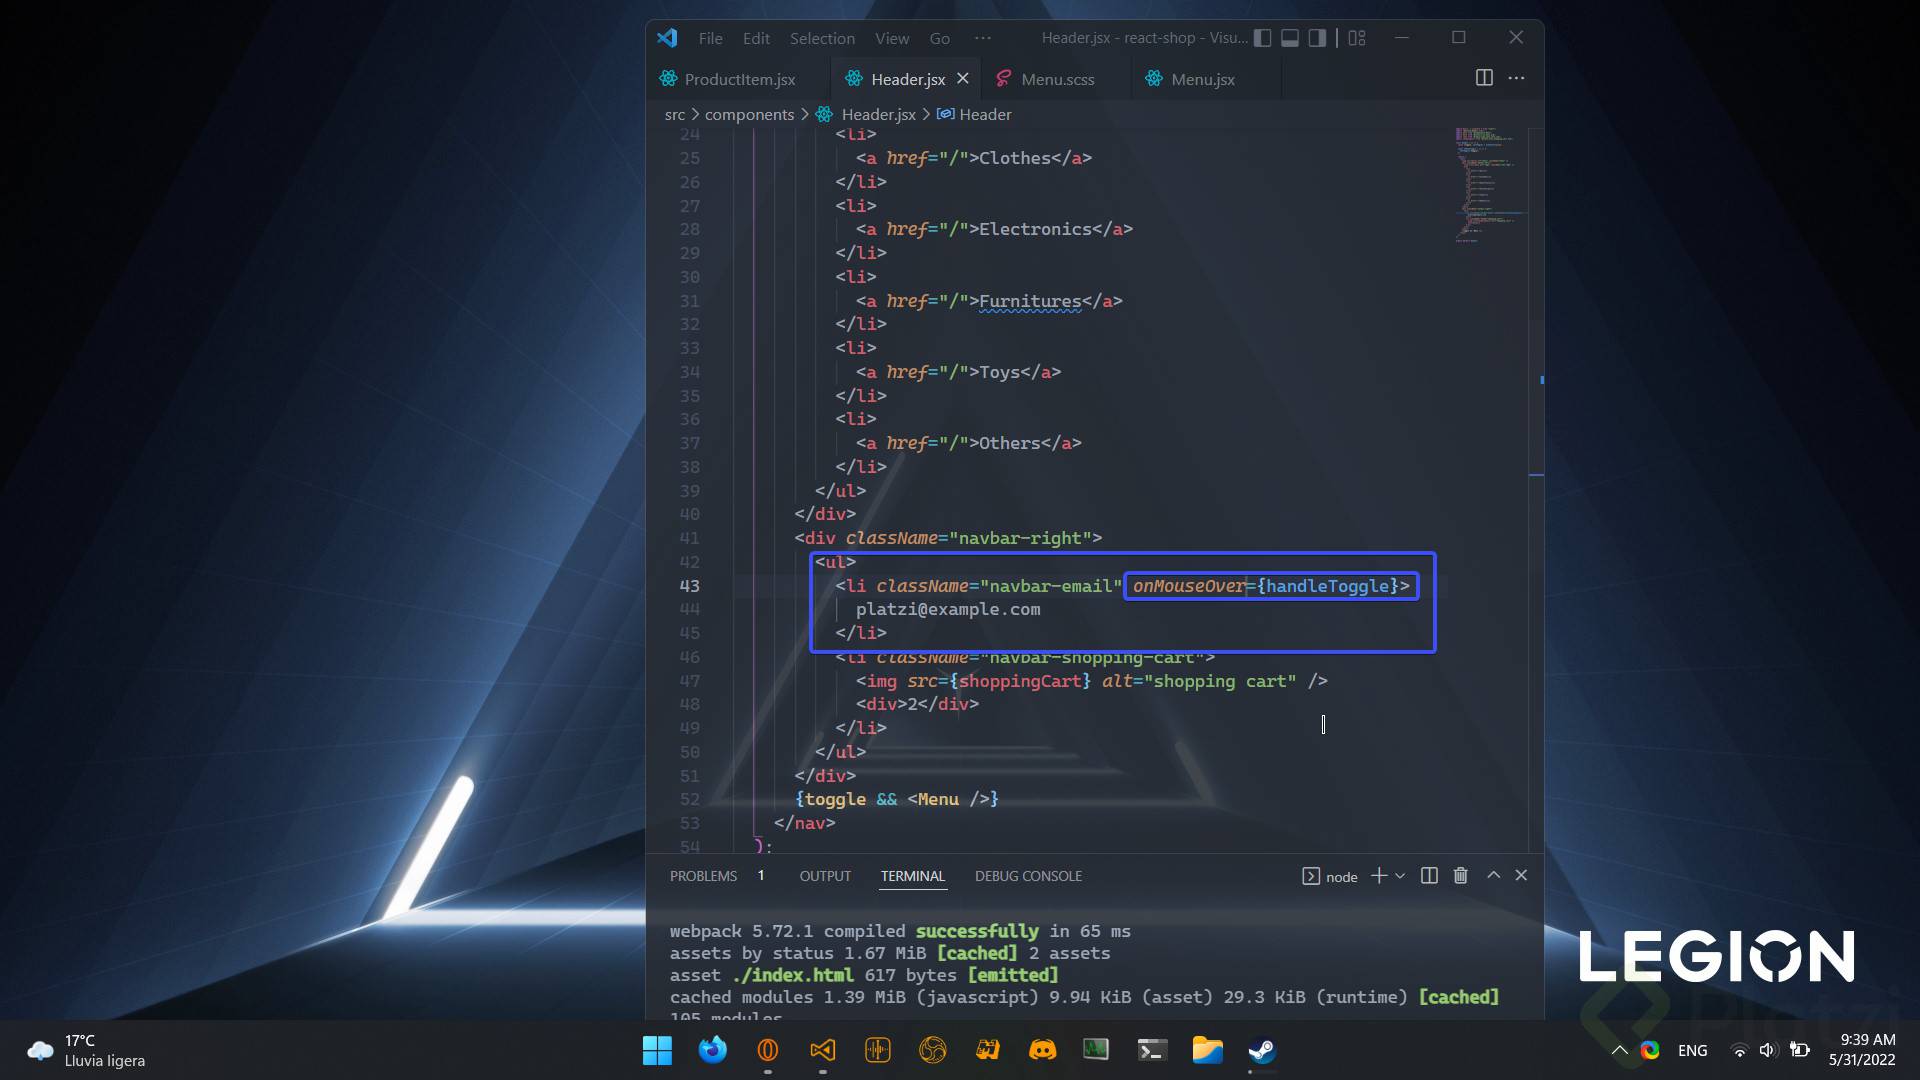Viewport: 1920px width, 1080px height.
Task: Split the terminal panel
Action: tap(1429, 876)
